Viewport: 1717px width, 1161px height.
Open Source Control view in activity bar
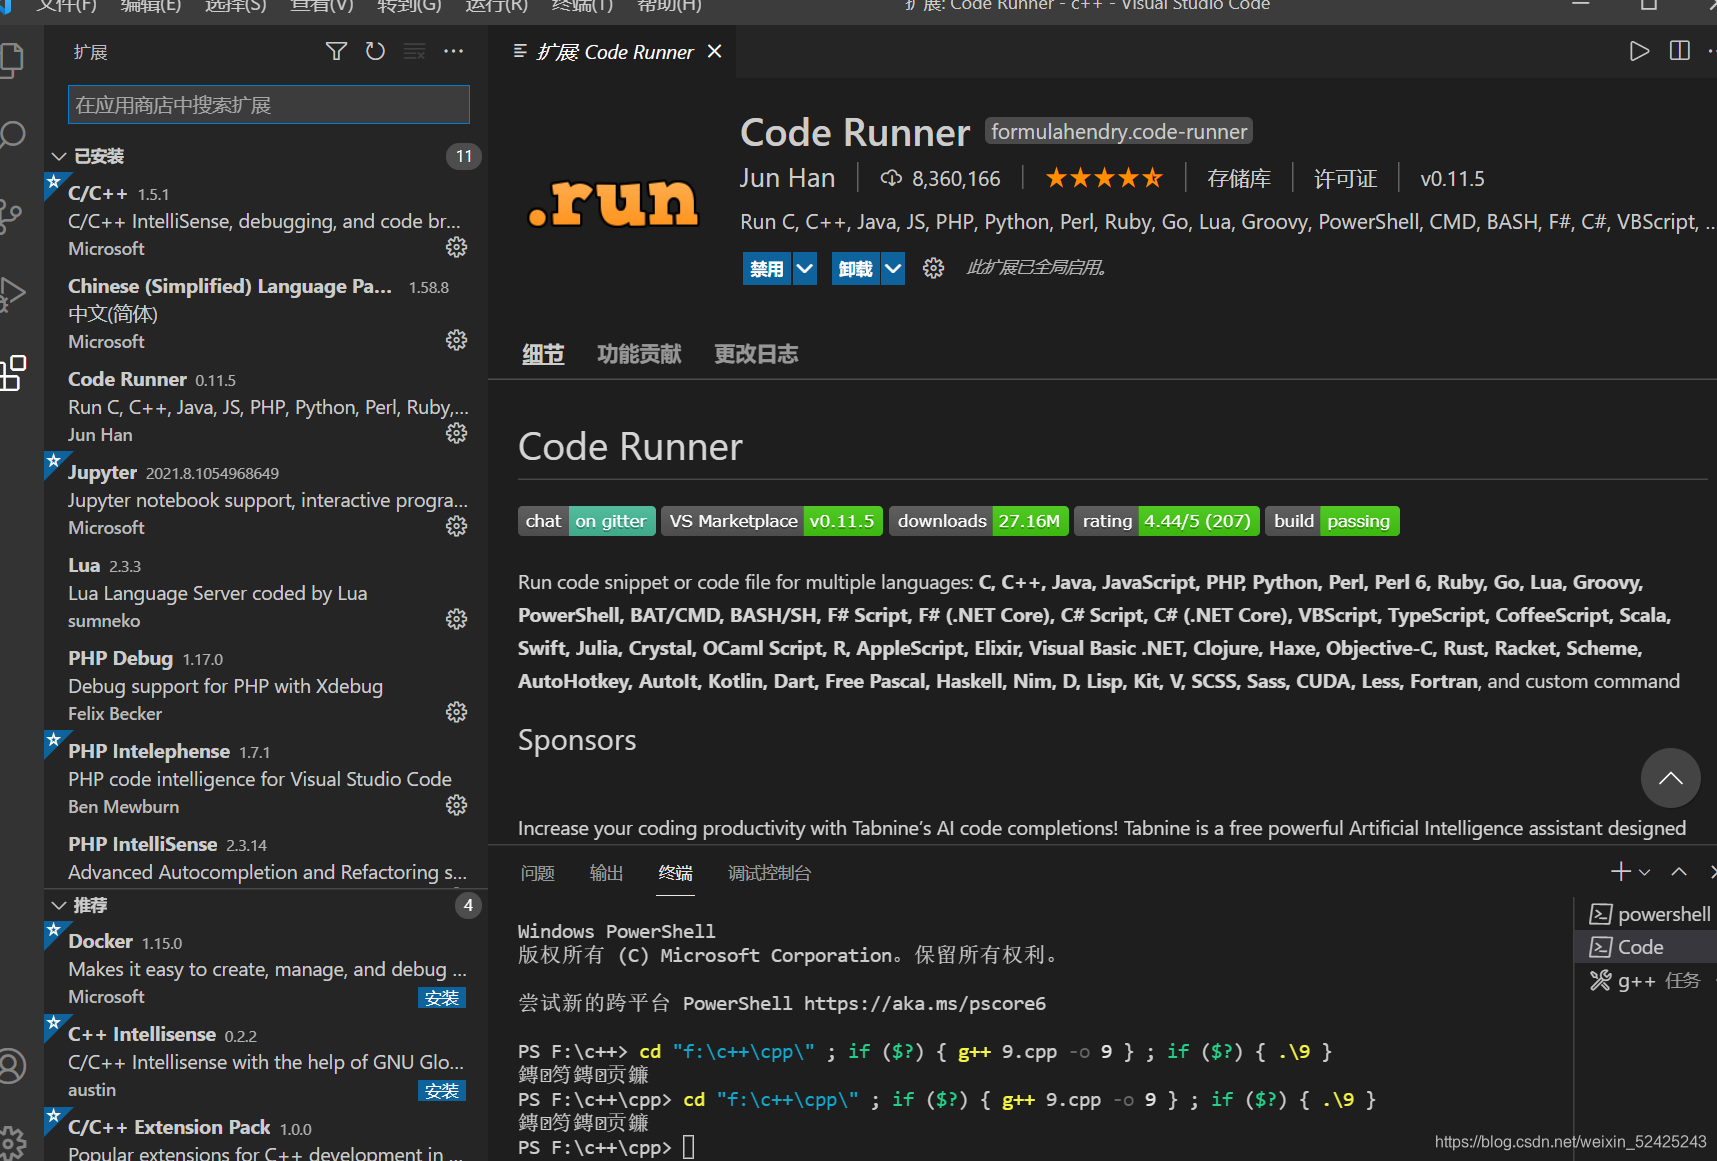[10, 216]
